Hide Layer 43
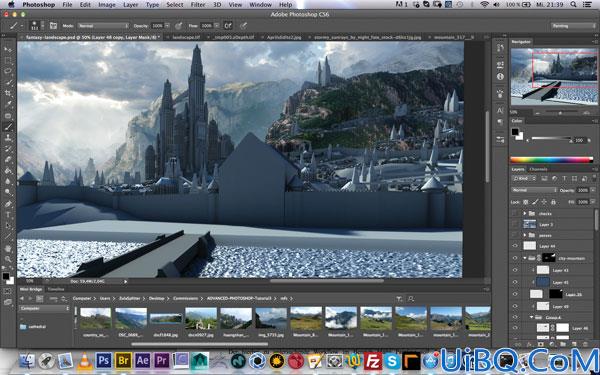The height and width of the screenshot is (375, 600). [515, 270]
